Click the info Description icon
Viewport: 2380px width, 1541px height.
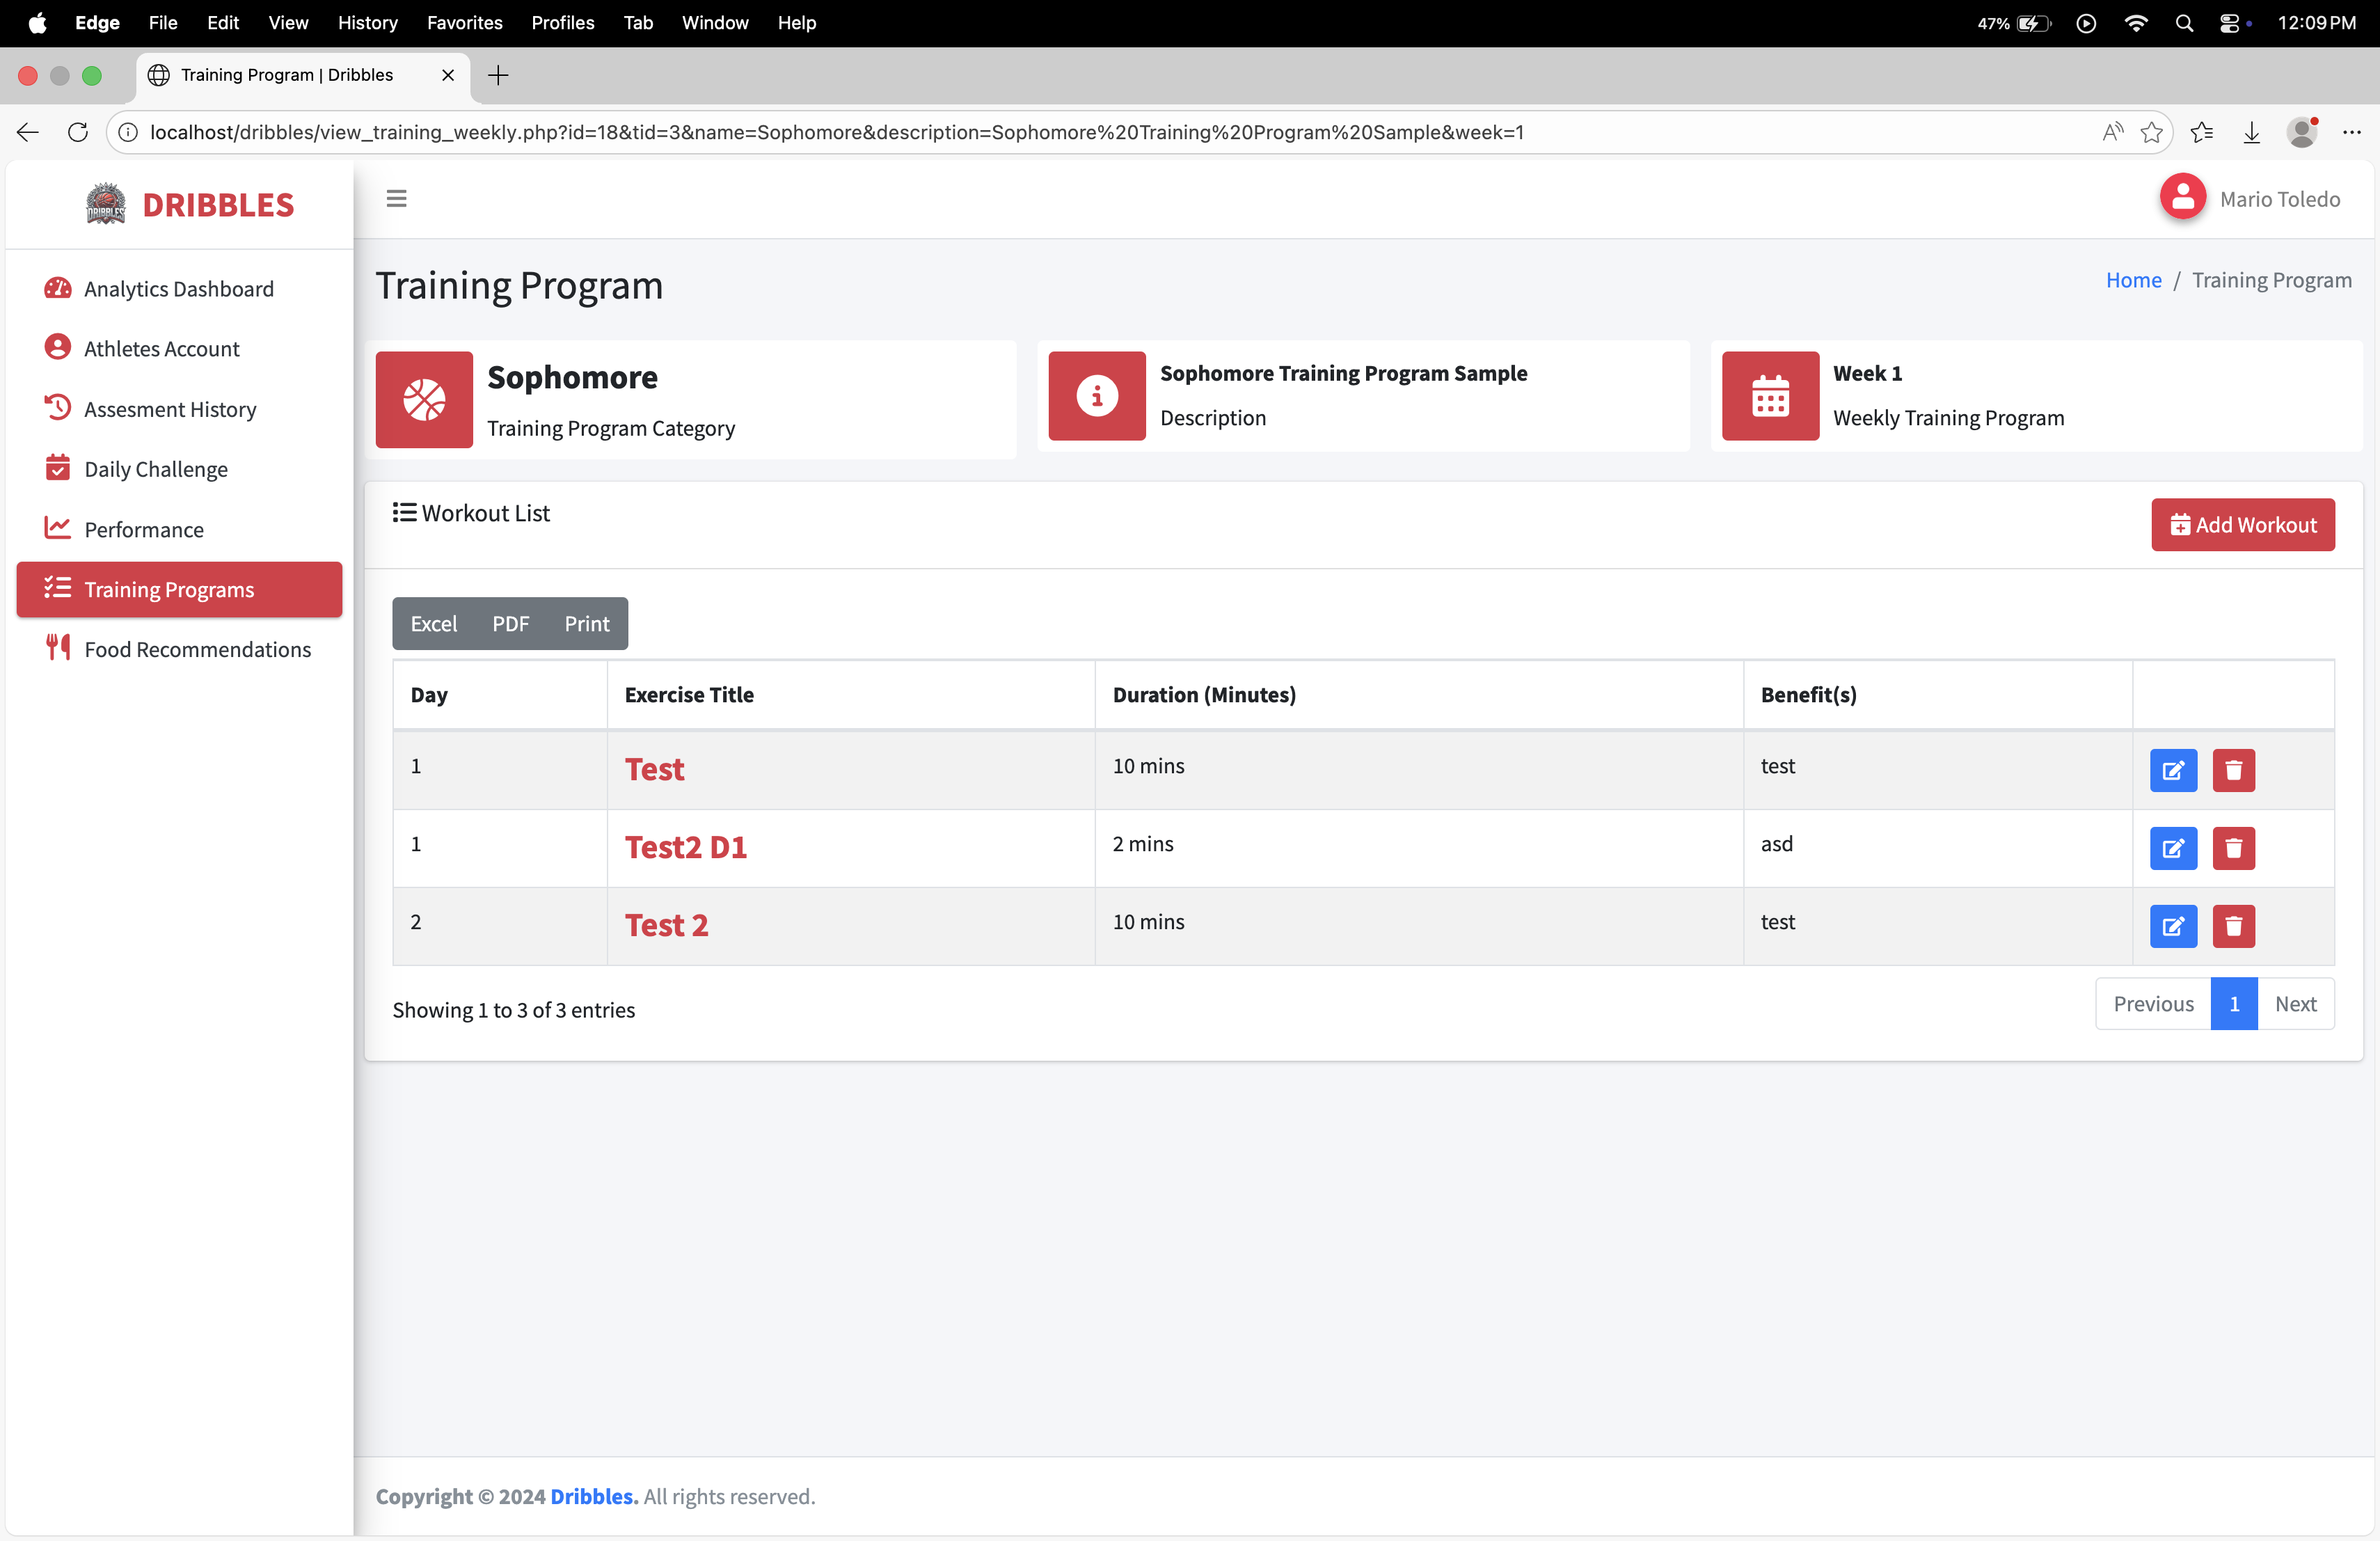point(1096,396)
